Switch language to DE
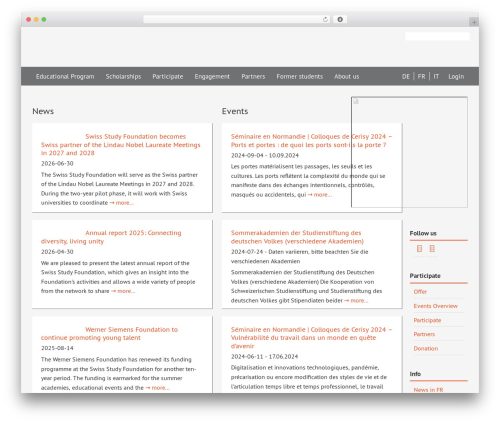 tap(406, 77)
